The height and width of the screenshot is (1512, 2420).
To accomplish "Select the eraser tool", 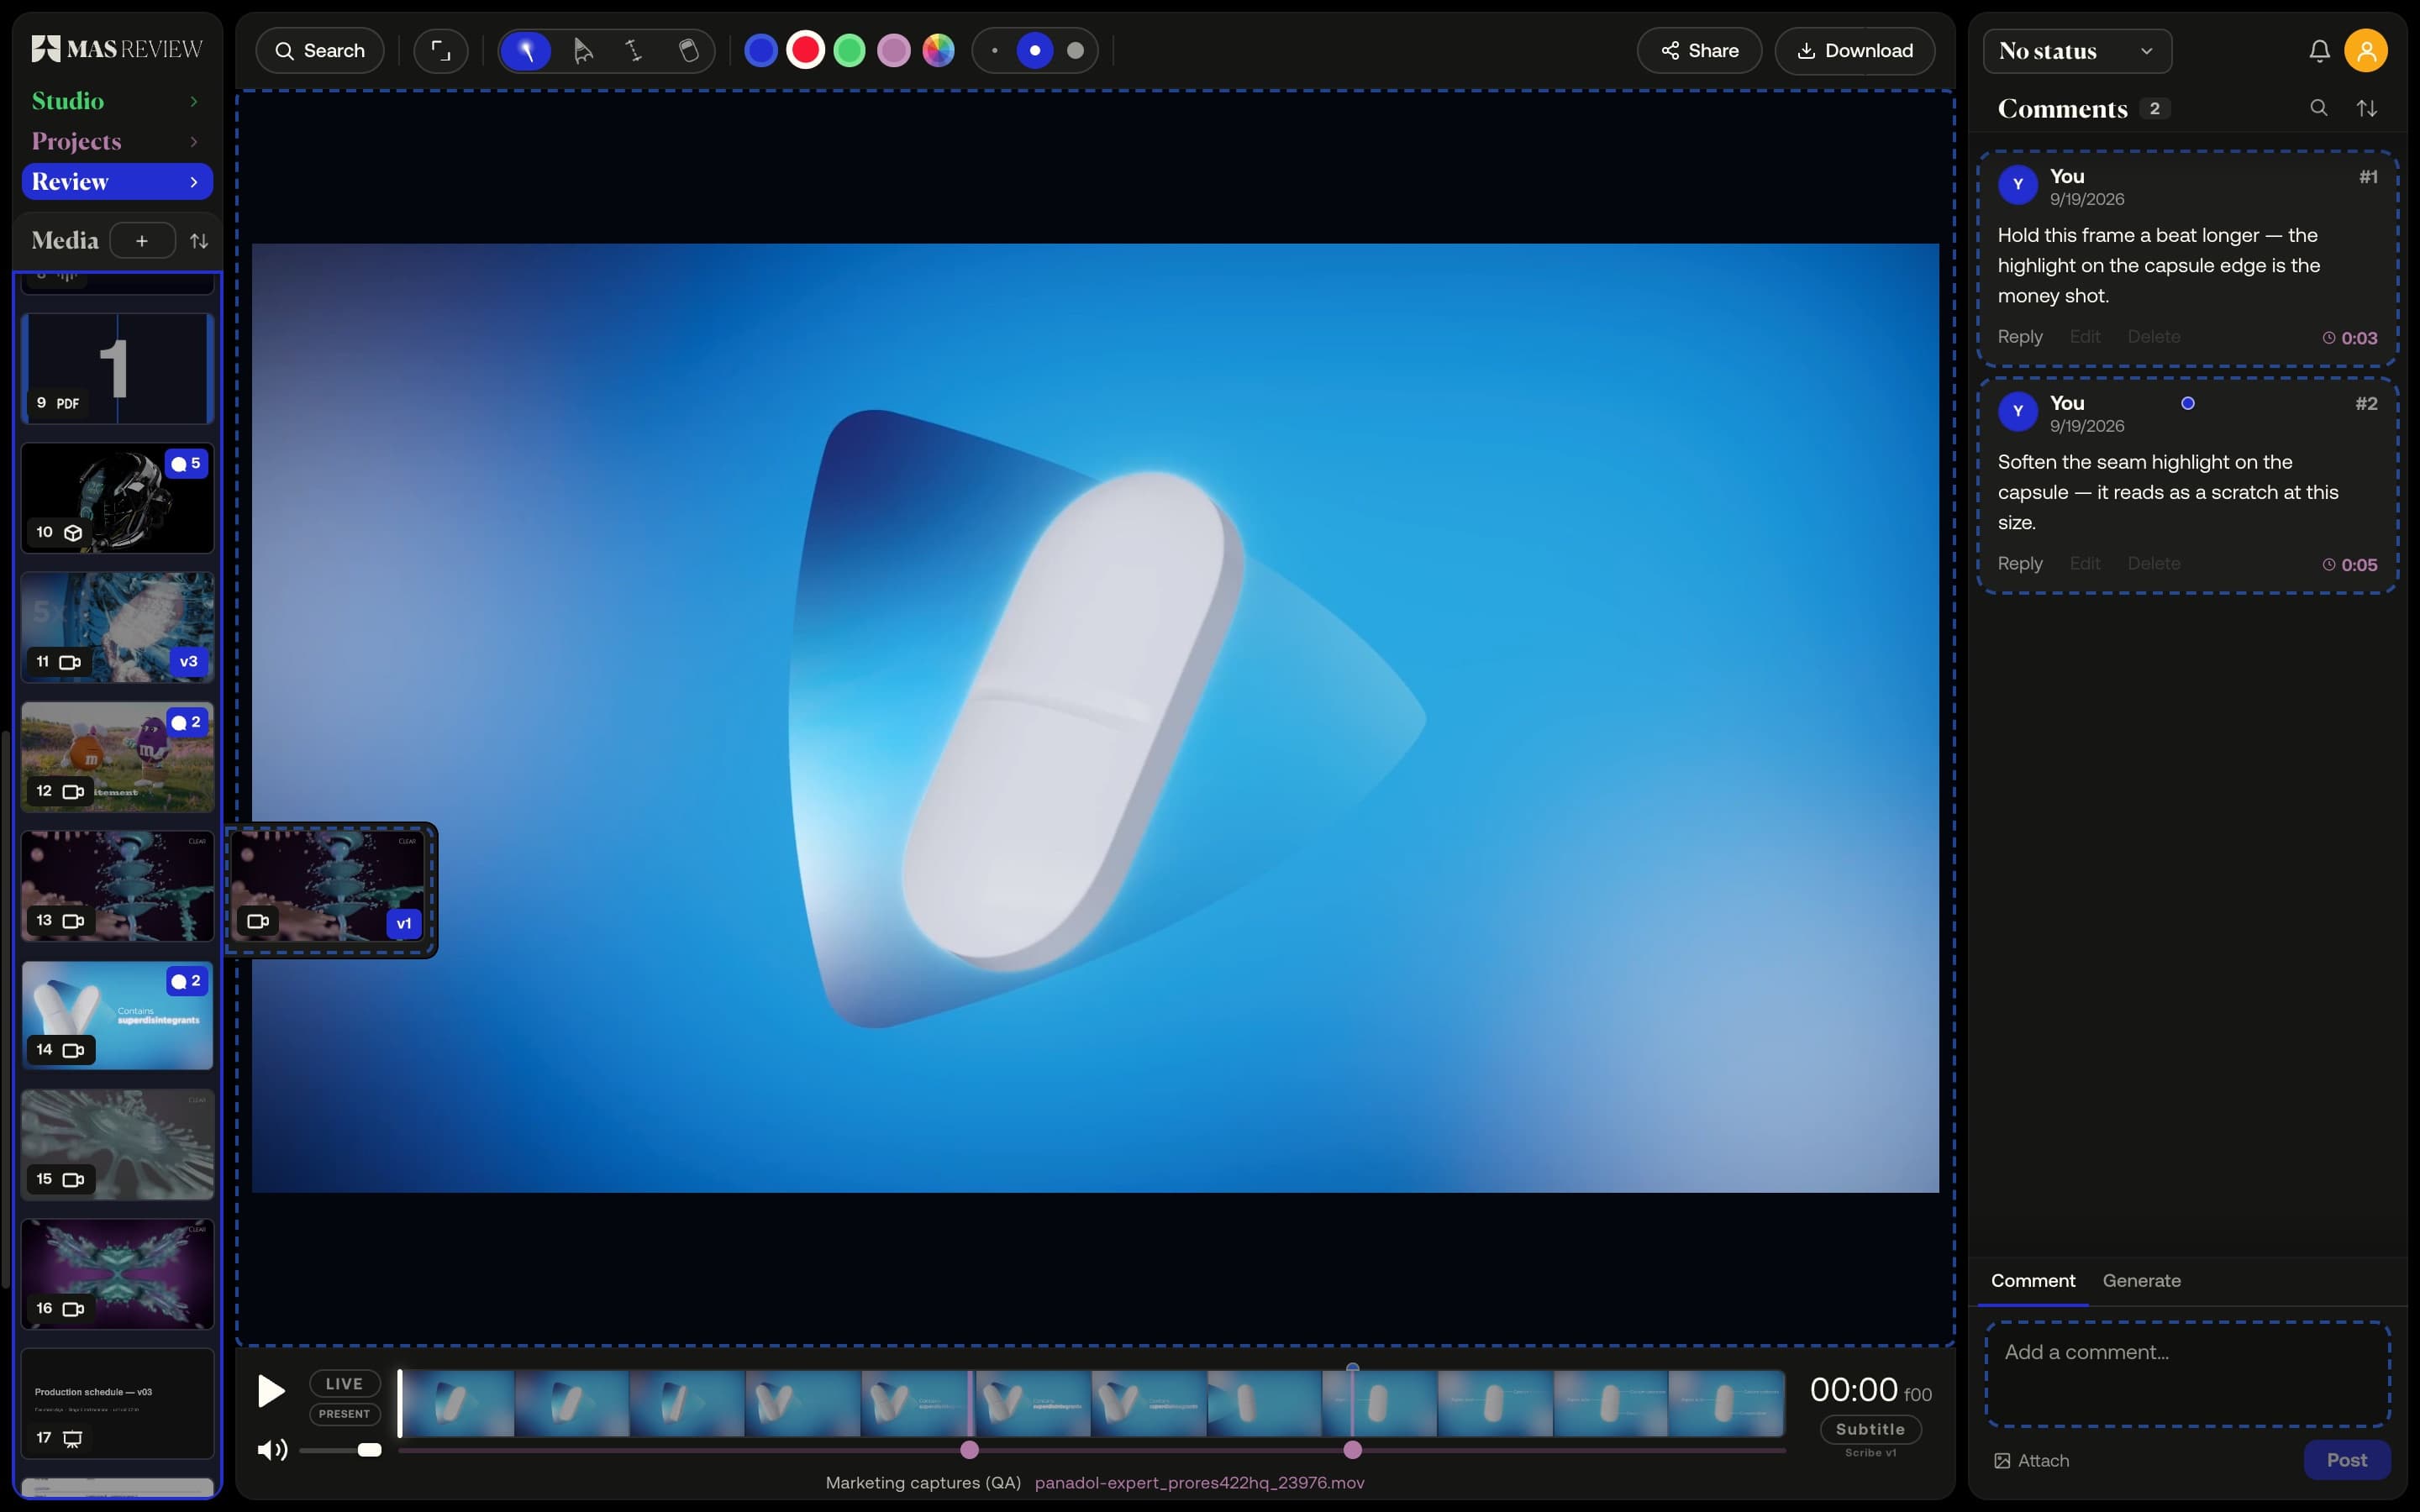I will point(688,50).
